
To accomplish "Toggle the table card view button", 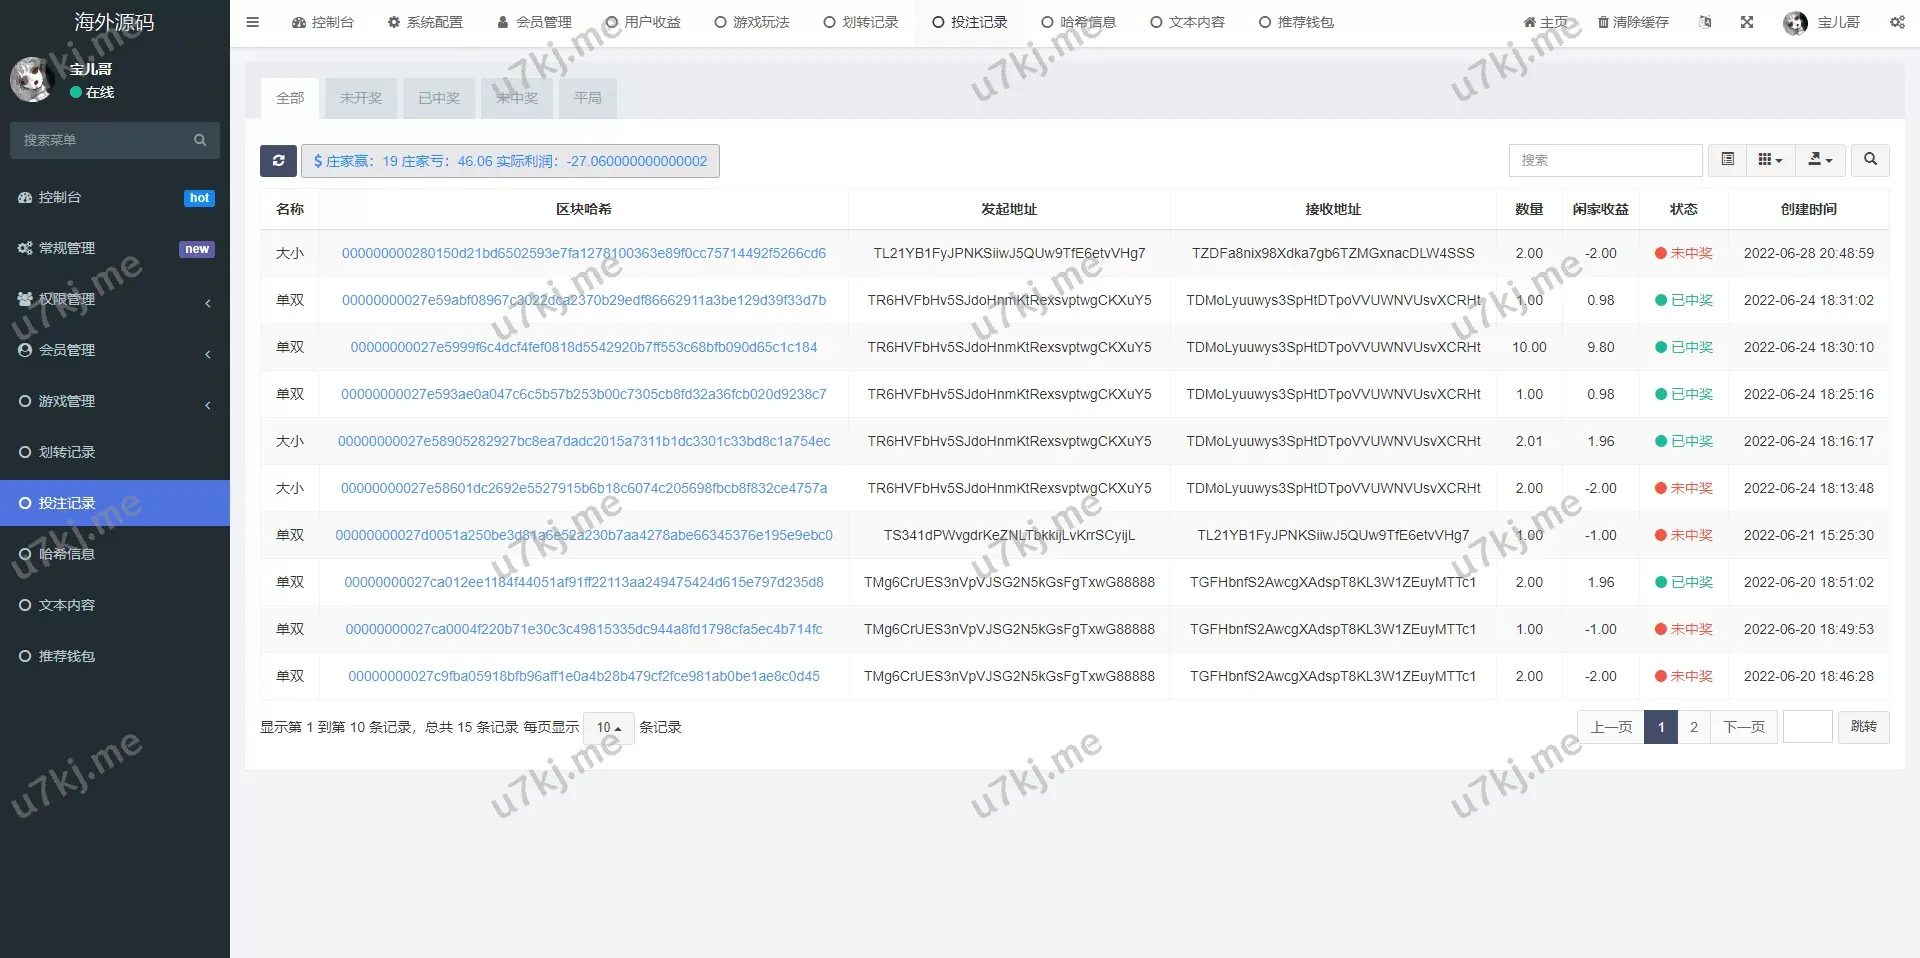I will coord(1727,160).
